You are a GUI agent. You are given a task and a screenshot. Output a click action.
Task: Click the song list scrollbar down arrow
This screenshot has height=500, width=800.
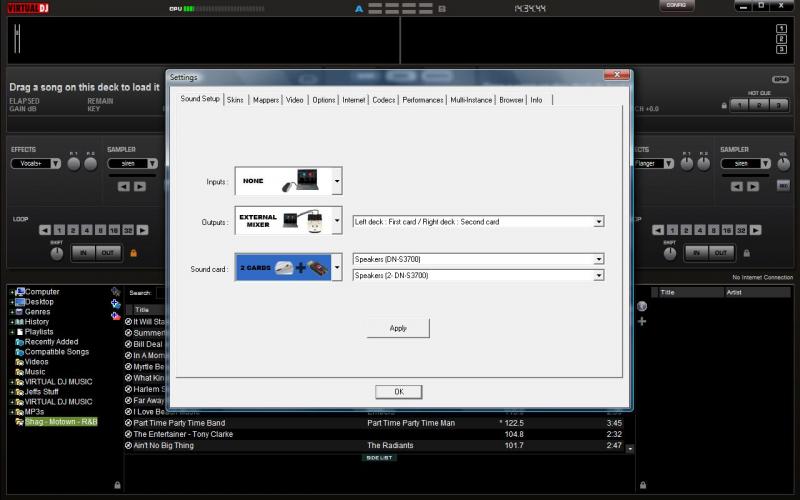pyautogui.click(x=630, y=449)
